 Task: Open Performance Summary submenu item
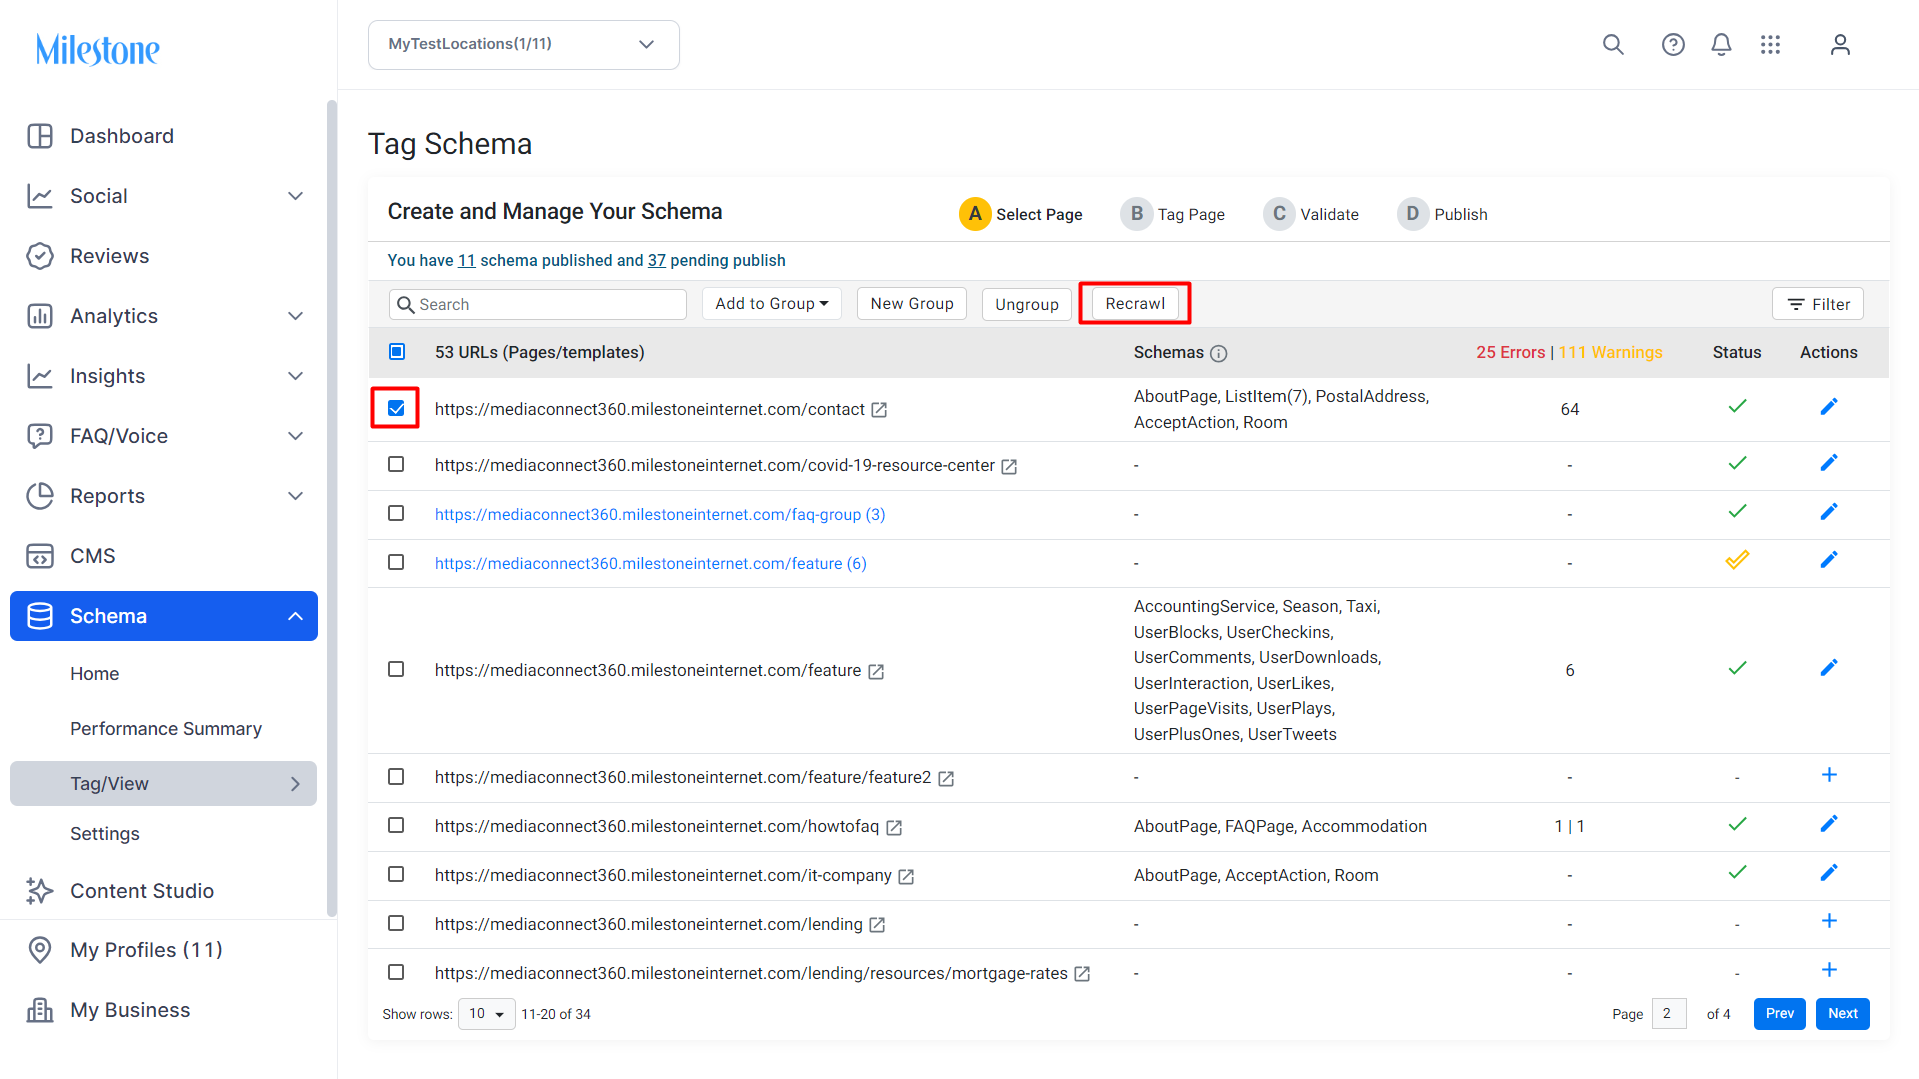point(166,729)
